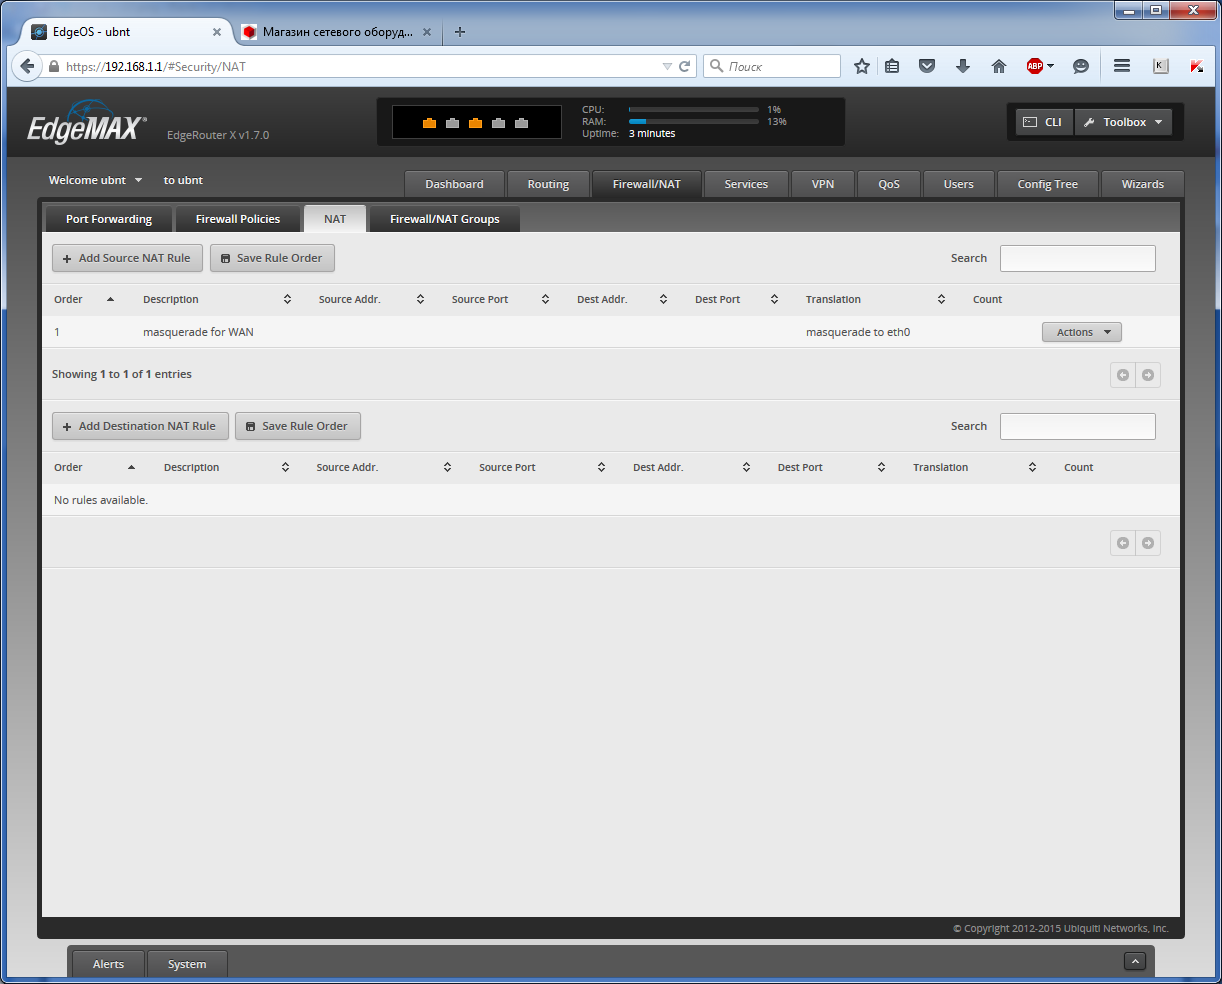The width and height of the screenshot is (1222, 984).
Task: Click the Firefox downloads arrow icon
Action: pos(962,66)
